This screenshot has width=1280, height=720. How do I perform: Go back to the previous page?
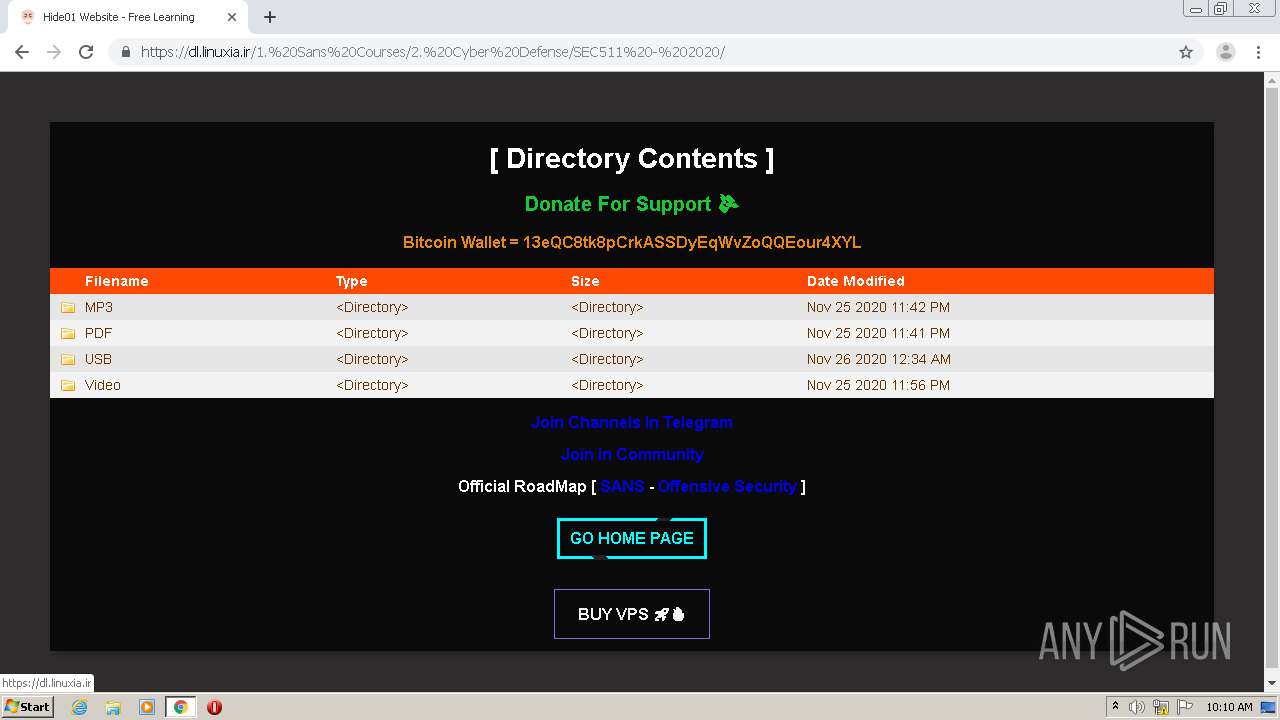click(x=22, y=52)
